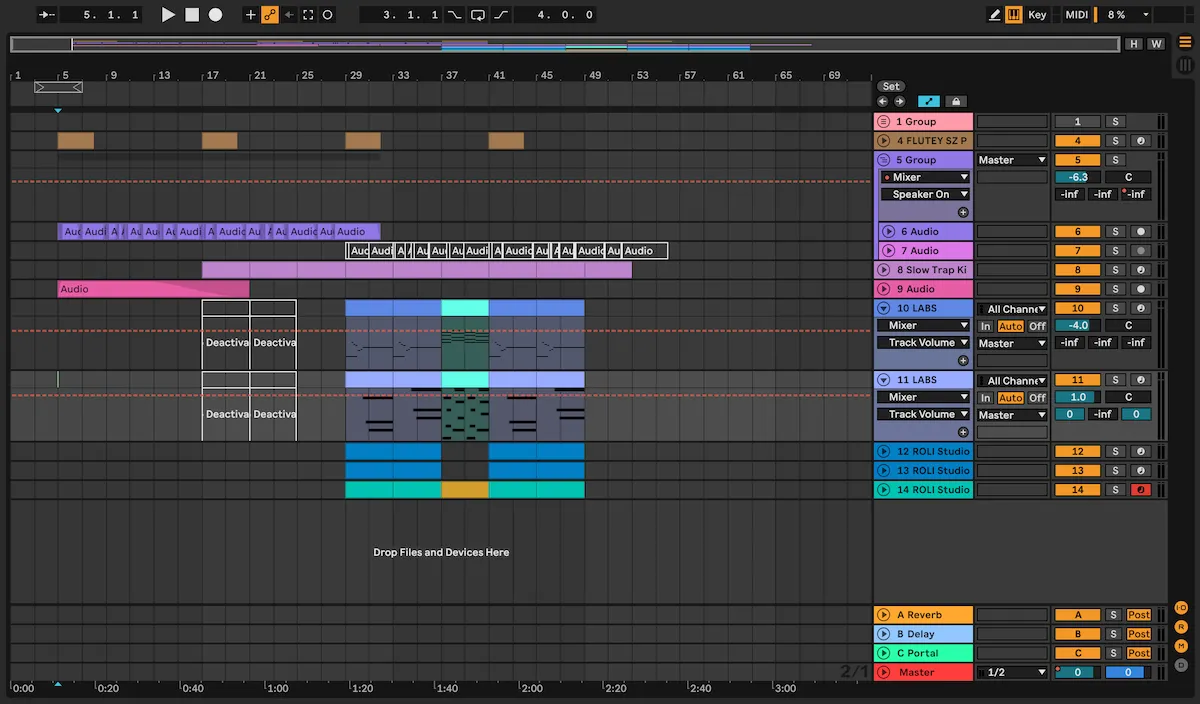1200x704 pixels.
Task: Collapse the 11 LABS track
Action: (883, 380)
